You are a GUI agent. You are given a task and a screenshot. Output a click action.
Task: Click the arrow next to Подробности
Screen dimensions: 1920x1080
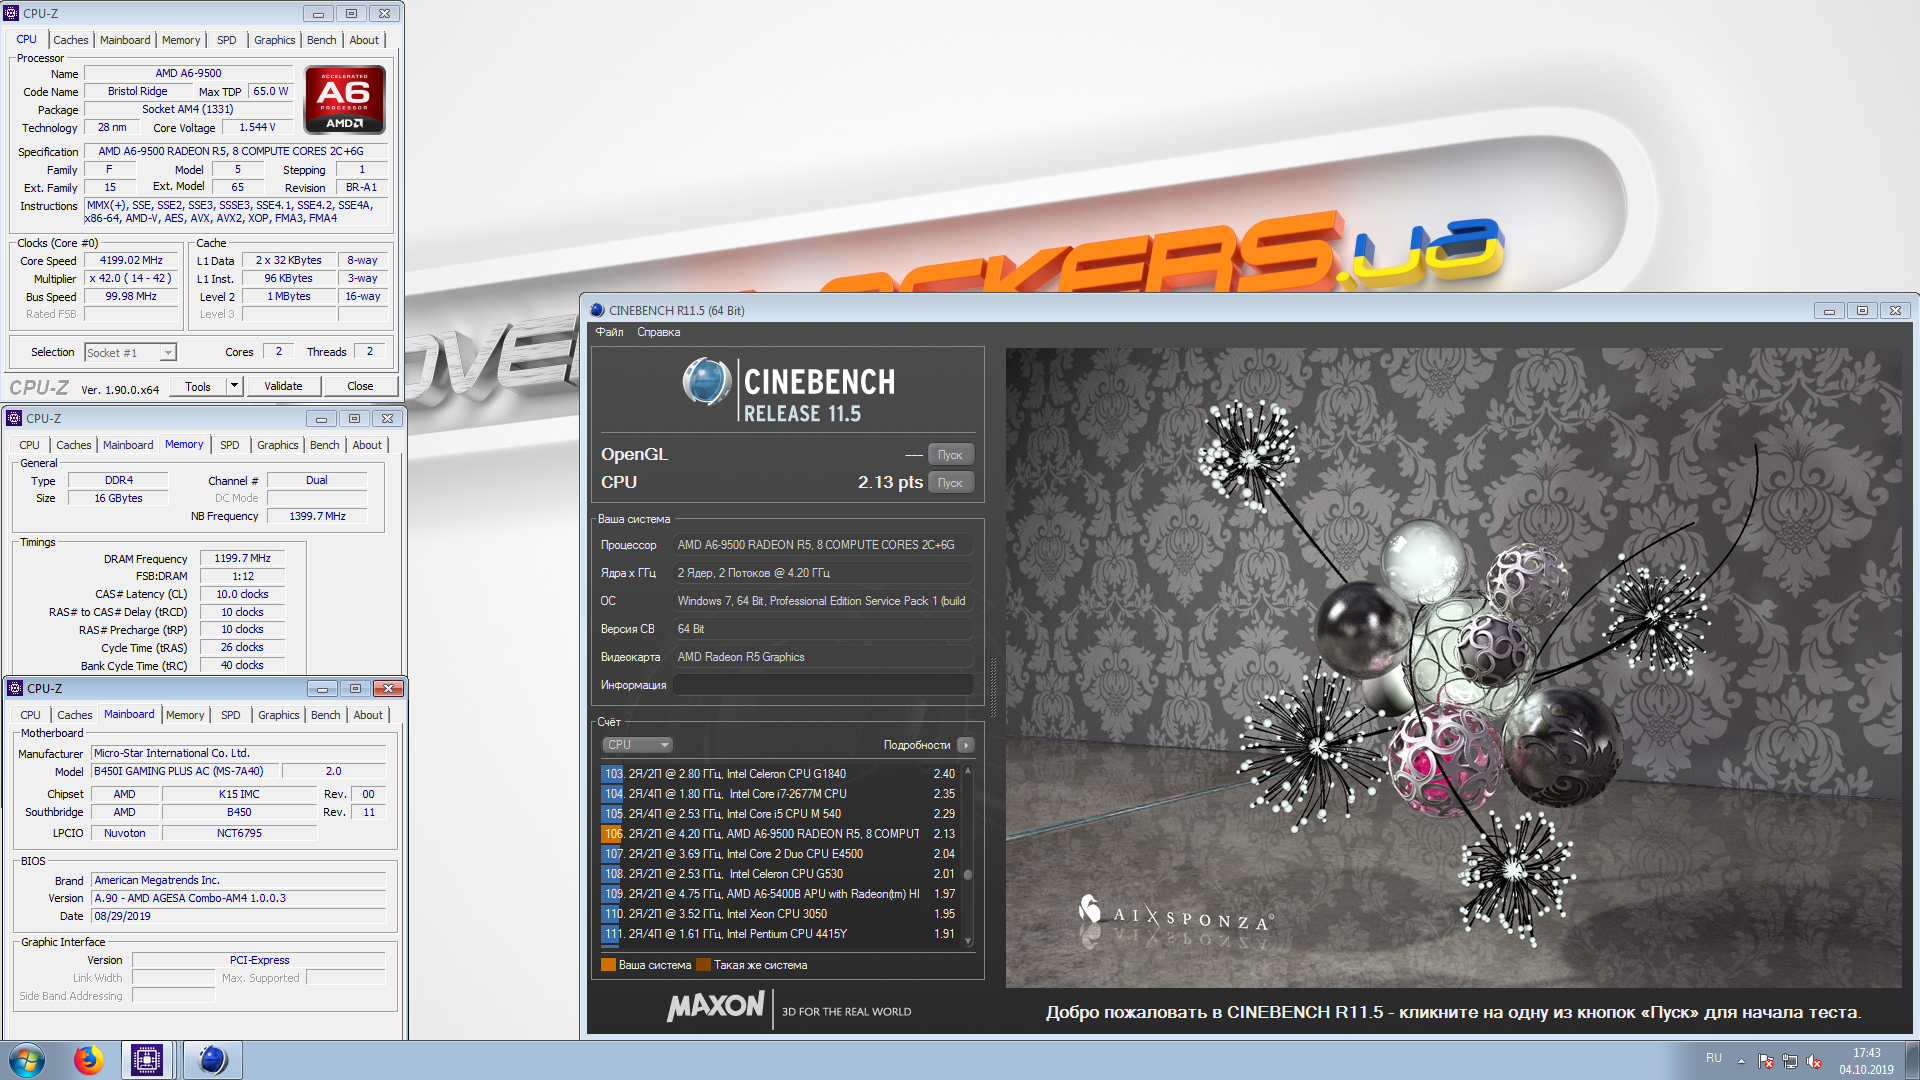click(965, 745)
